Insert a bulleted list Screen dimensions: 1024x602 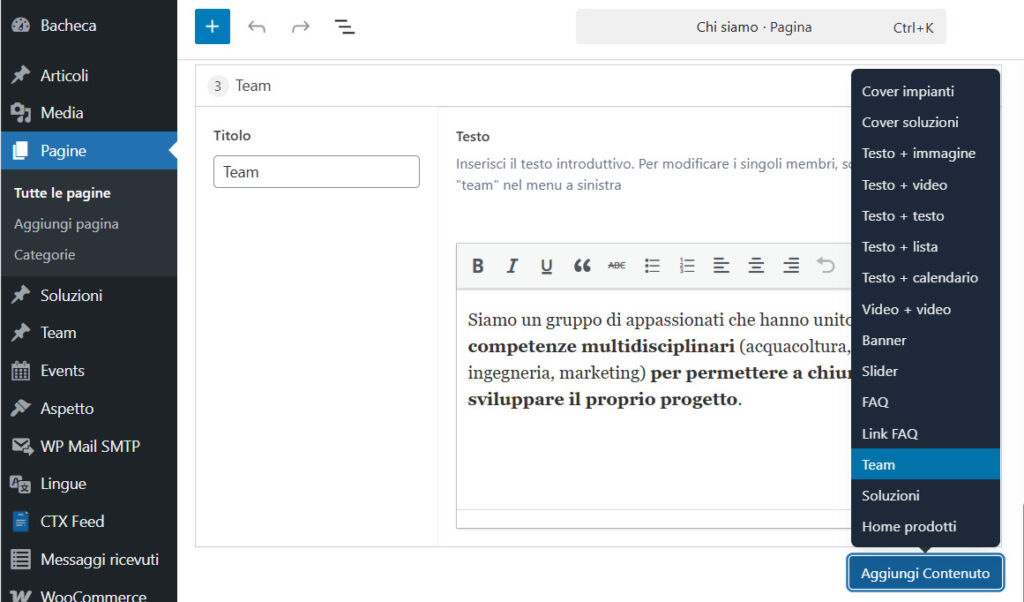(652, 265)
